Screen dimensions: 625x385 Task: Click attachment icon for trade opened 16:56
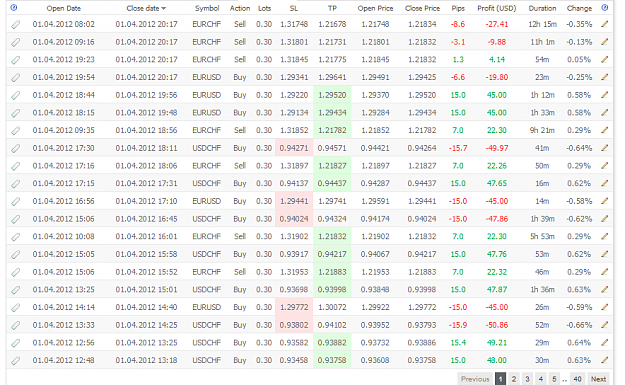click(15, 202)
